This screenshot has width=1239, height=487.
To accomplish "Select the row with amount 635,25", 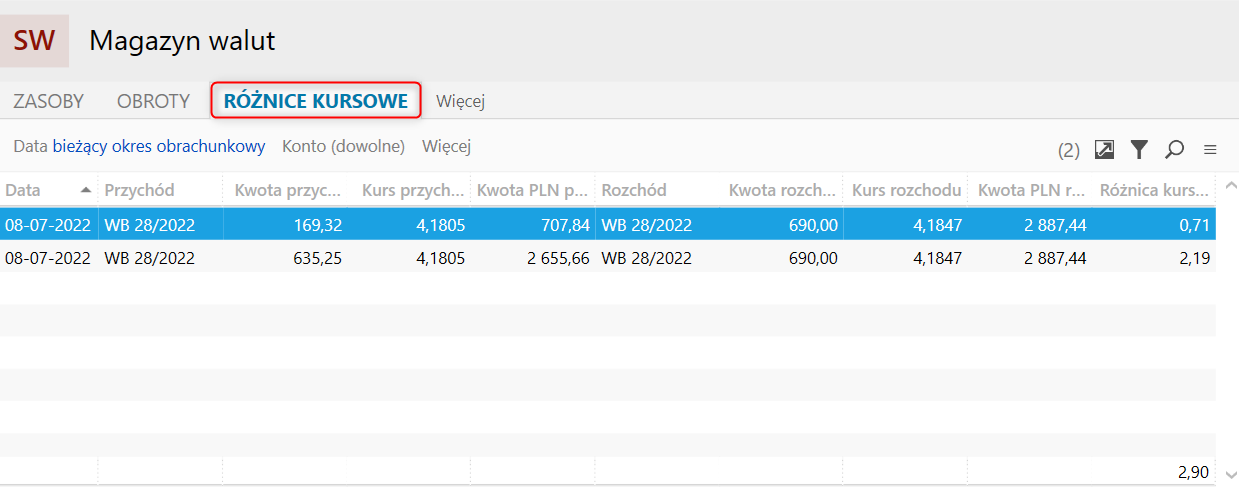I will pos(608,257).
